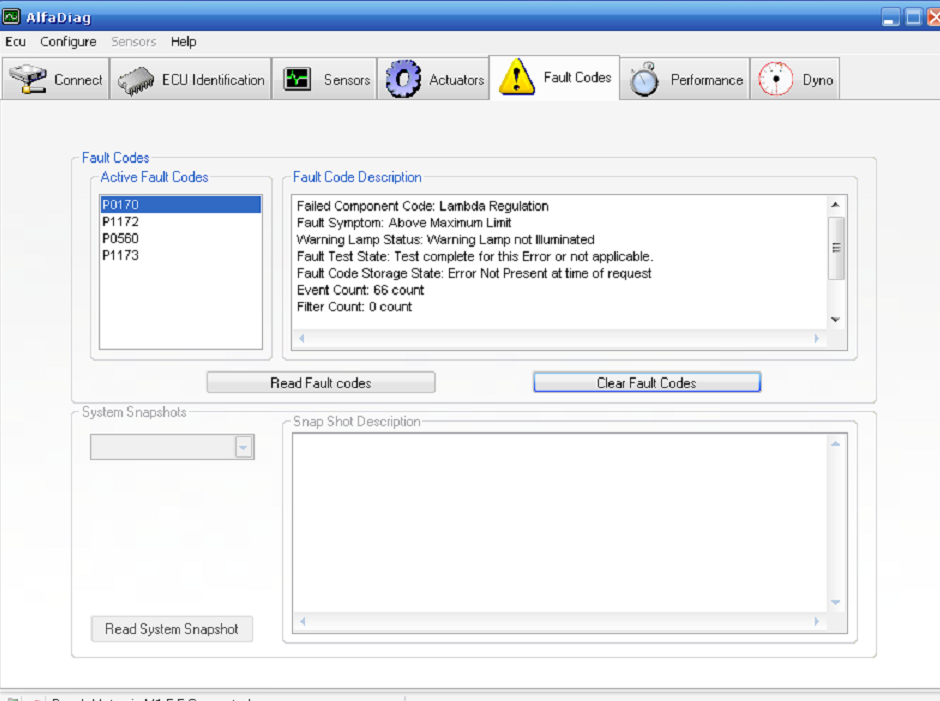Select fault code P0560
The width and height of the screenshot is (940, 701).
point(180,238)
